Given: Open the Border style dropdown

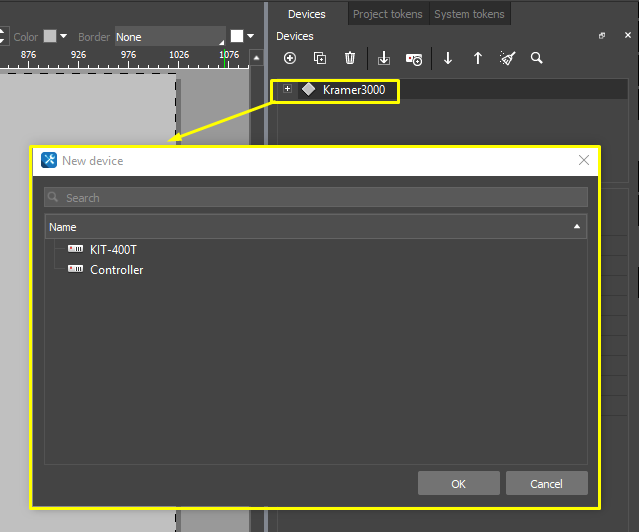Looking at the screenshot, I should (169, 37).
